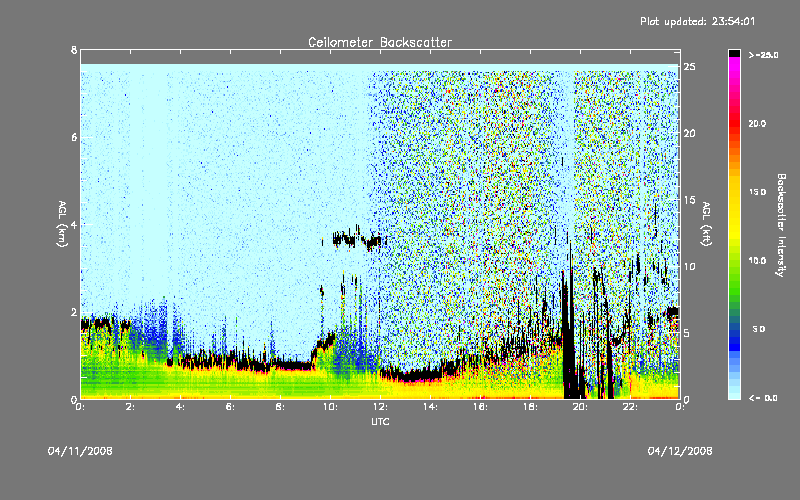The height and width of the screenshot is (500, 800).
Task: Click the "12:" UTC hour tick
Action: pyautogui.click(x=380, y=407)
